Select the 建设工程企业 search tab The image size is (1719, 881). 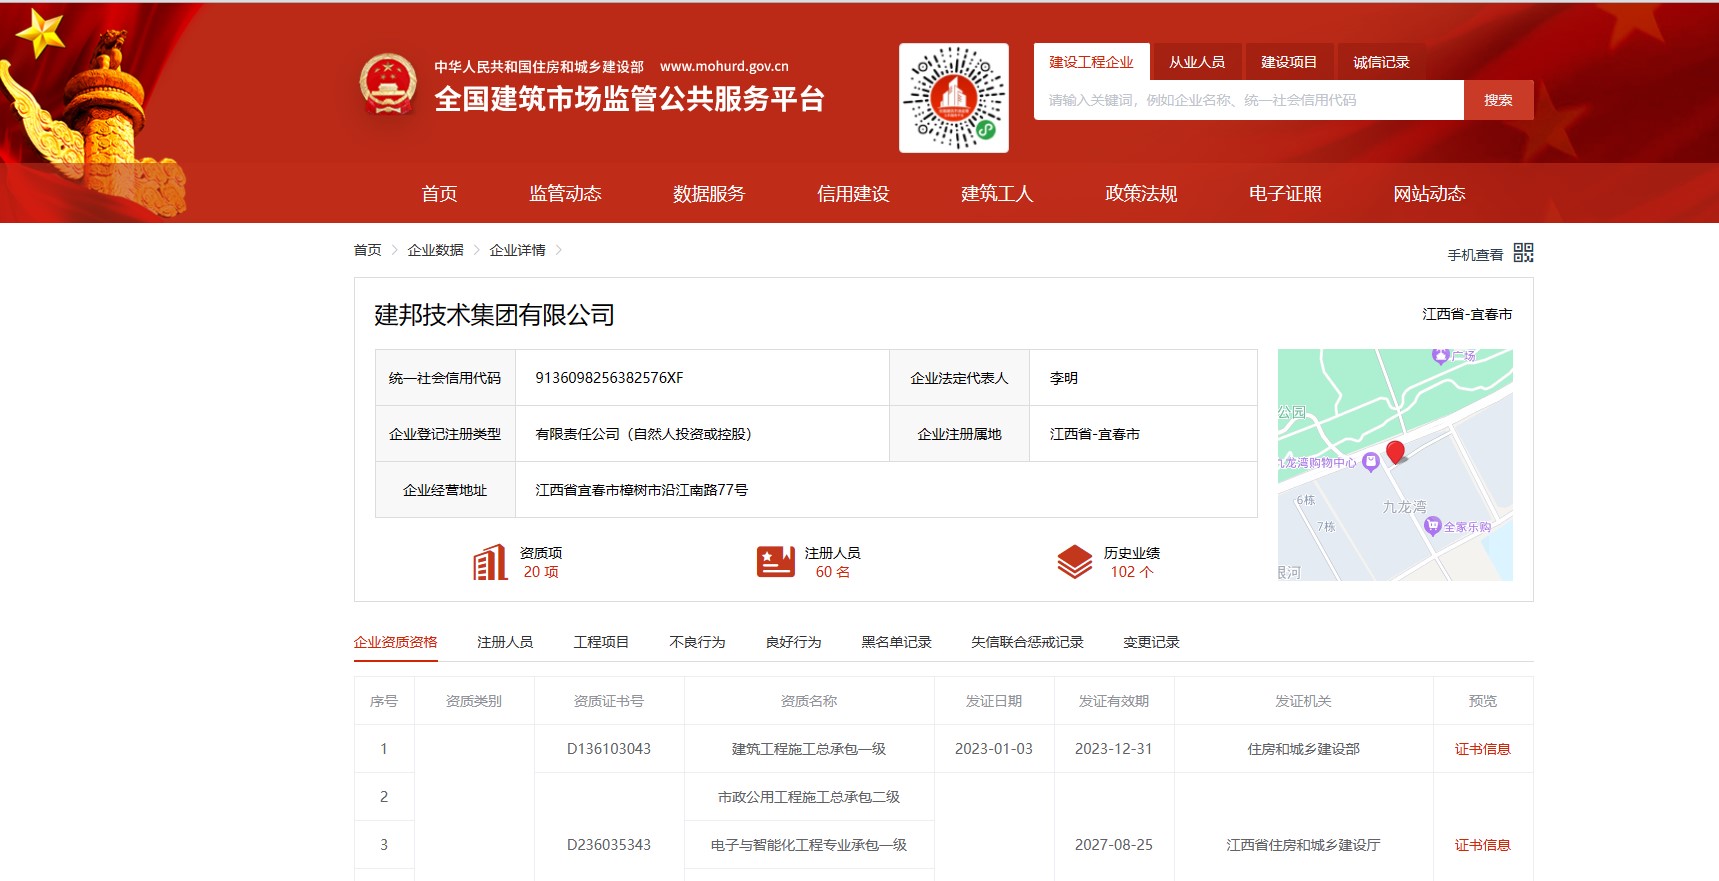pyautogui.click(x=1091, y=62)
